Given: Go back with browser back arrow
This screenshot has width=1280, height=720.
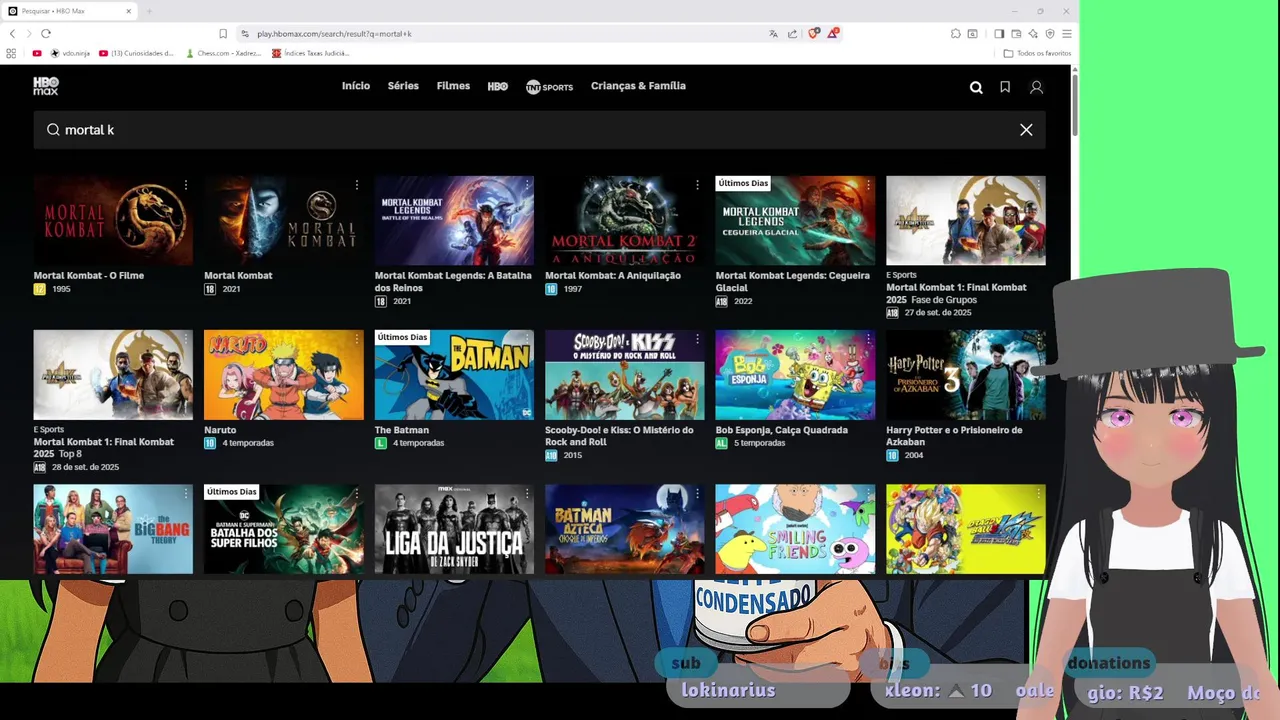Looking at the screenshot, I should 12,33.
